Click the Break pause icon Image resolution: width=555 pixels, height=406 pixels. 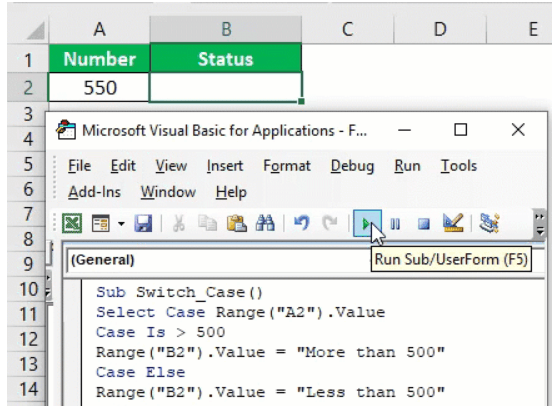coord(395,224)
